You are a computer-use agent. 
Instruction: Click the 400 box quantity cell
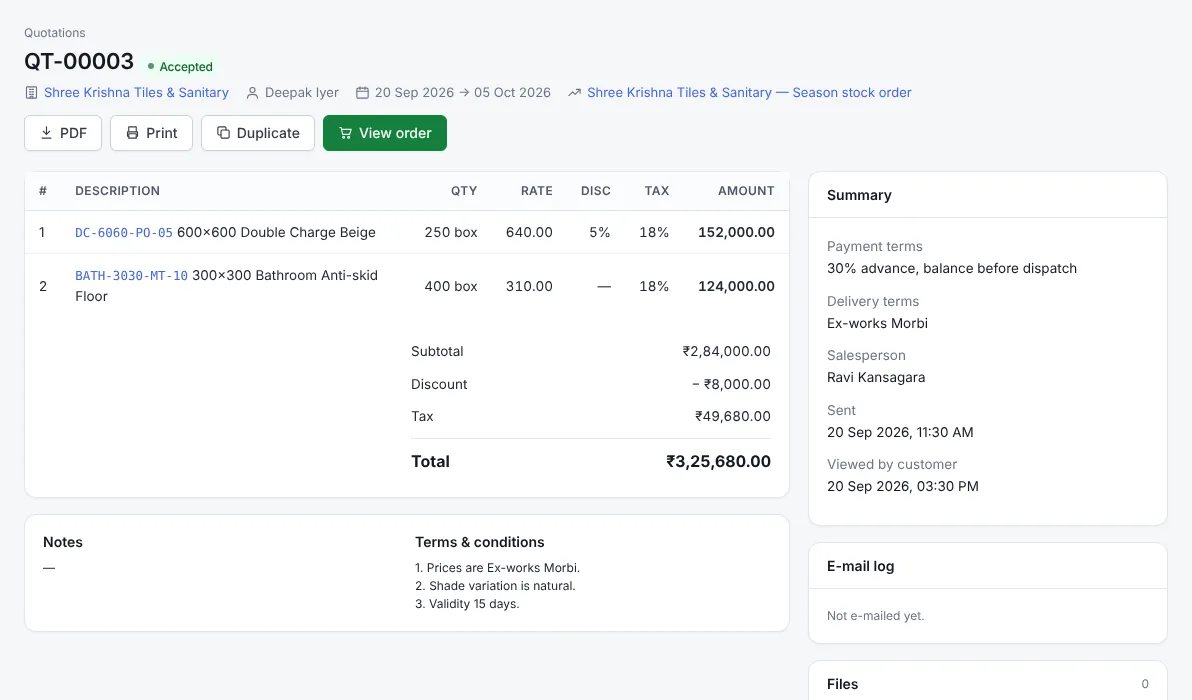(451, 287)
